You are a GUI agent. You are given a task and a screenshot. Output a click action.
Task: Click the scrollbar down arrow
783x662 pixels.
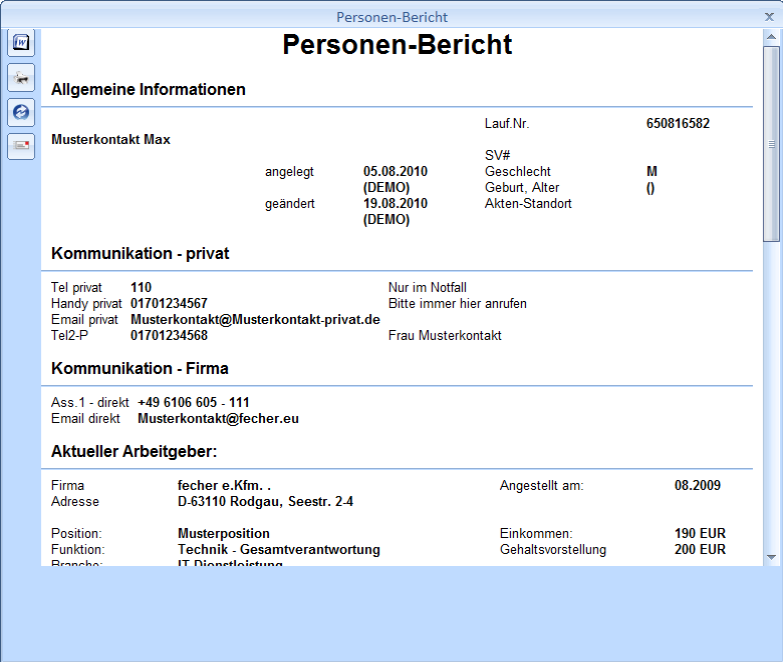[x=771, y=556]
